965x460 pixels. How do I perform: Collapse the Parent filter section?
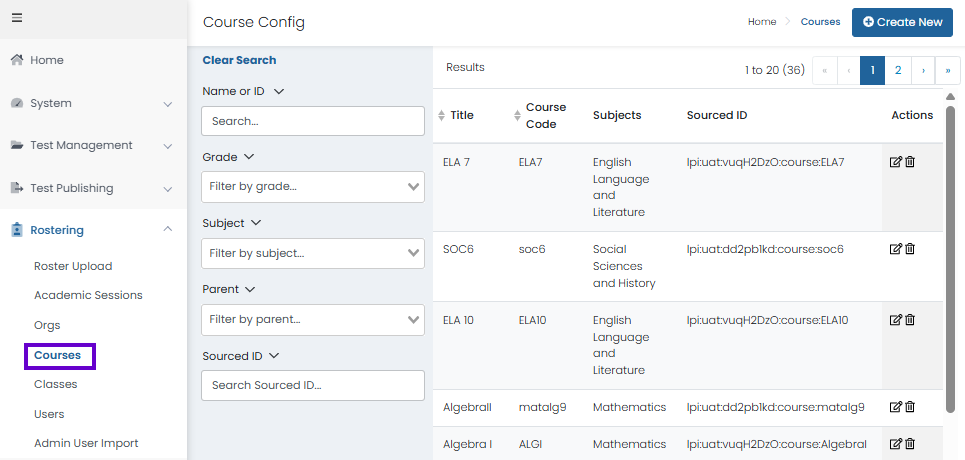click(x=250, y=289)
